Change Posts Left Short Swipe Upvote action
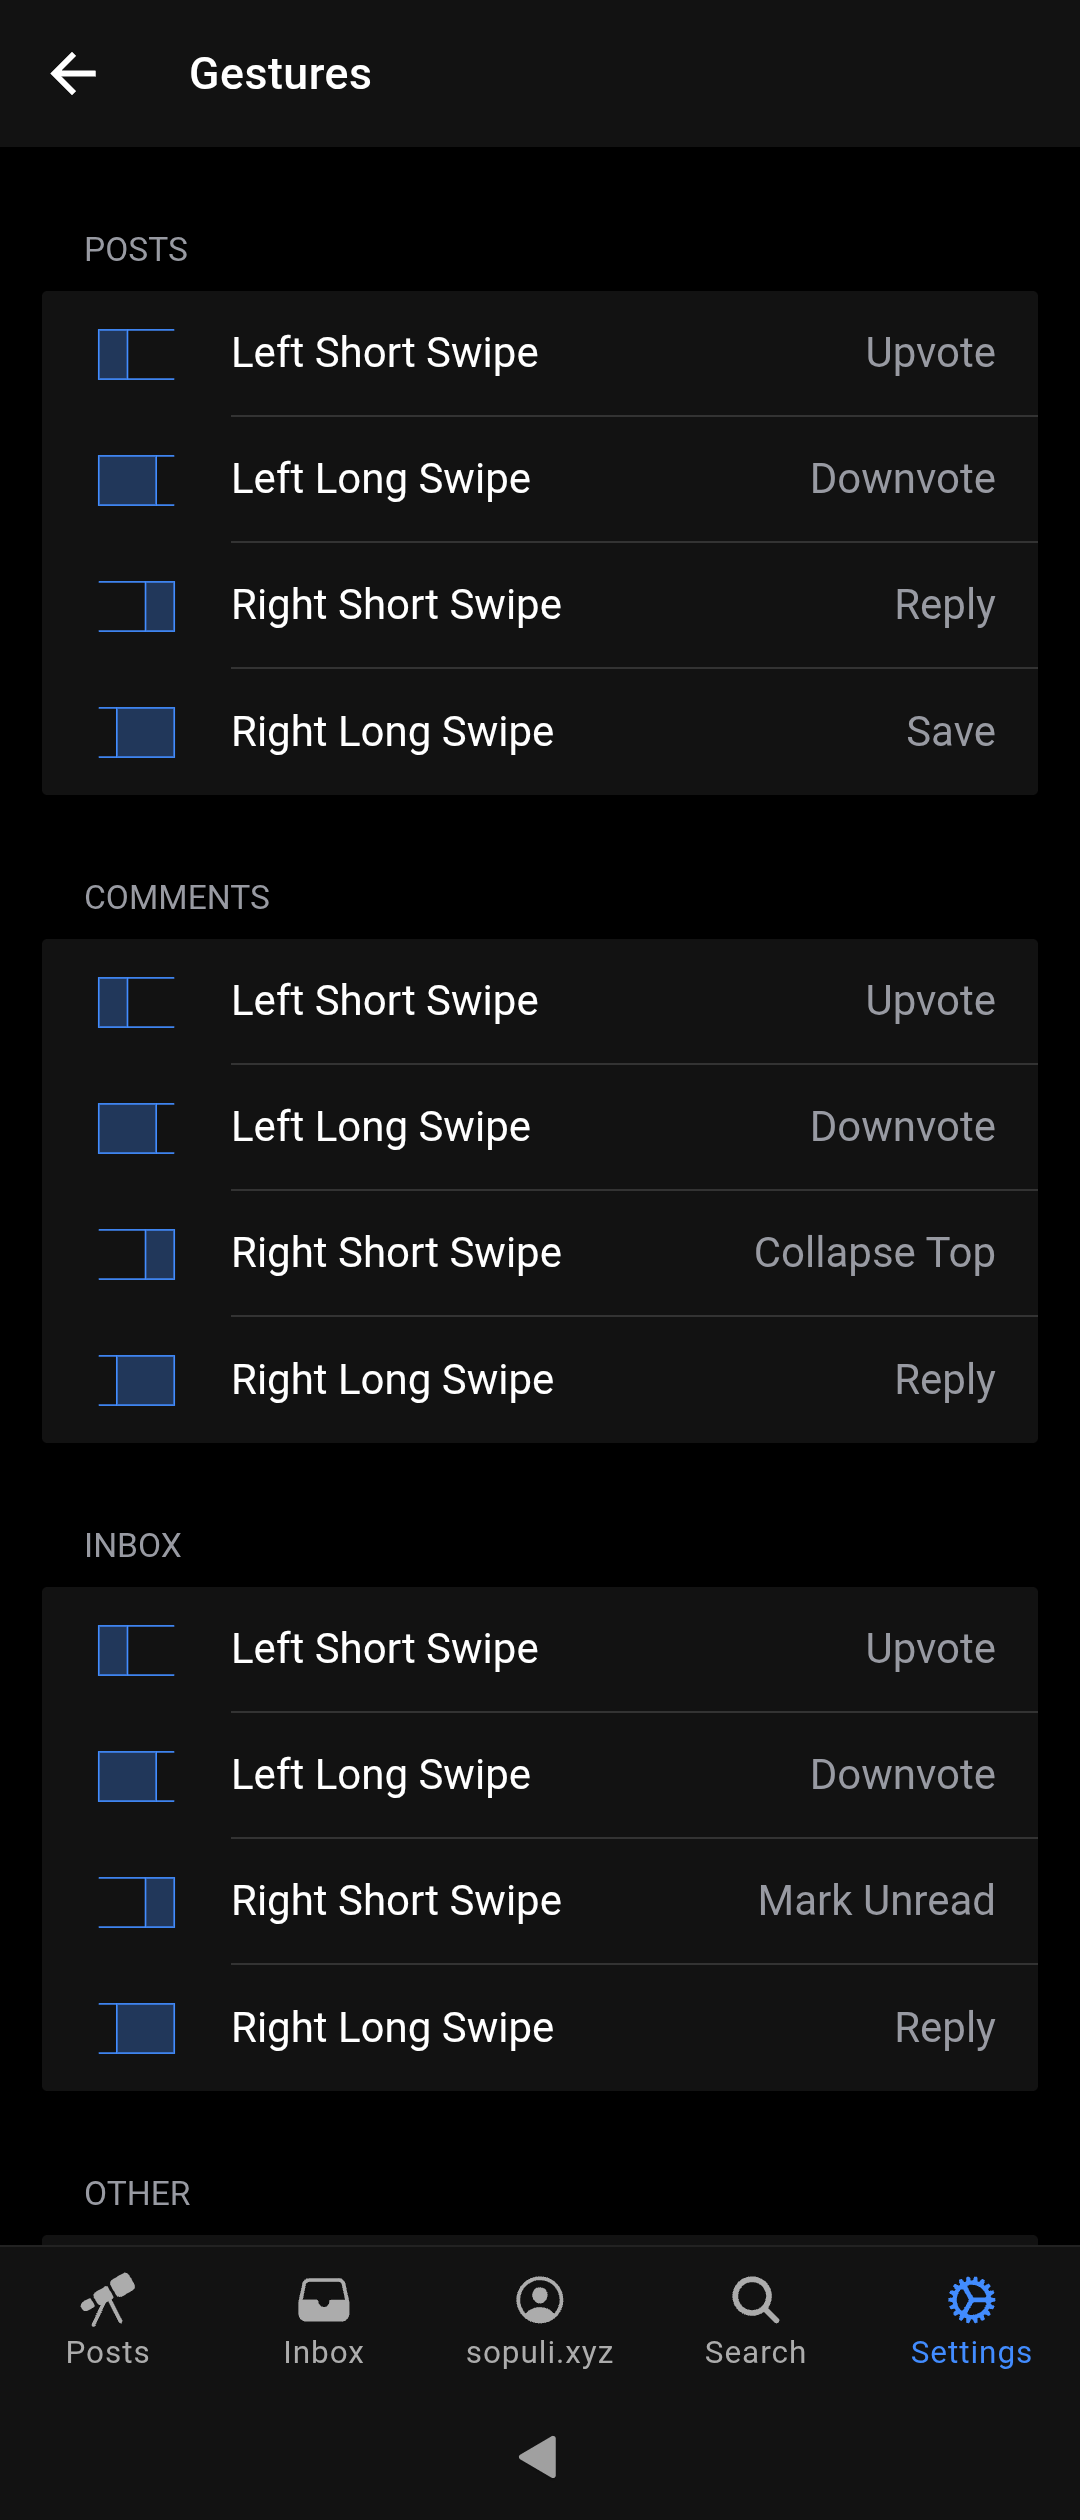Viewport: 1080px width, 2520px height. coord(930,353)
